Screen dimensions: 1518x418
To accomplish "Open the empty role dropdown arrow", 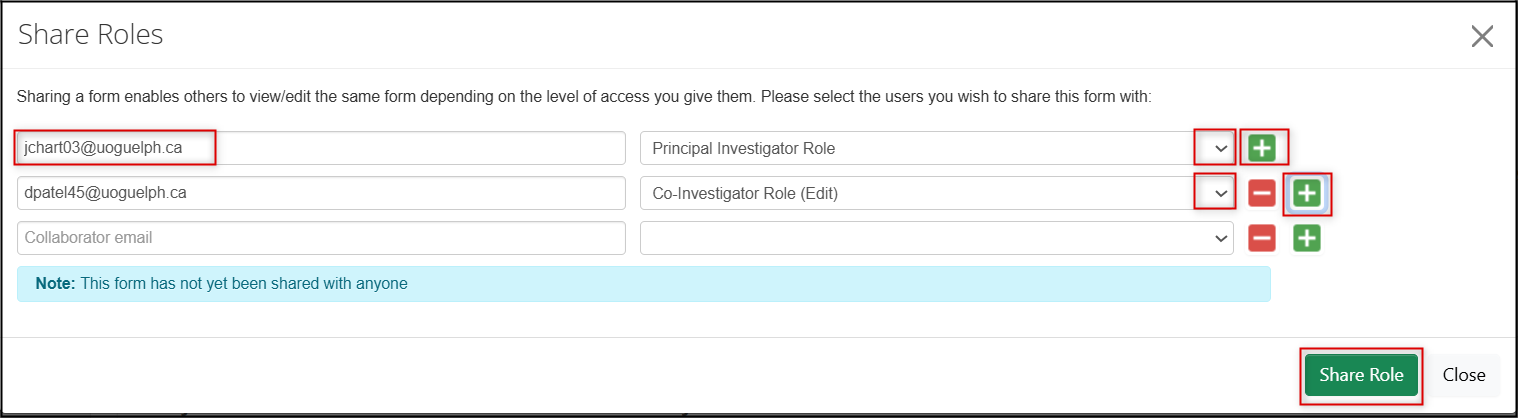I will pyautogui.click(x=1220, y=238).
